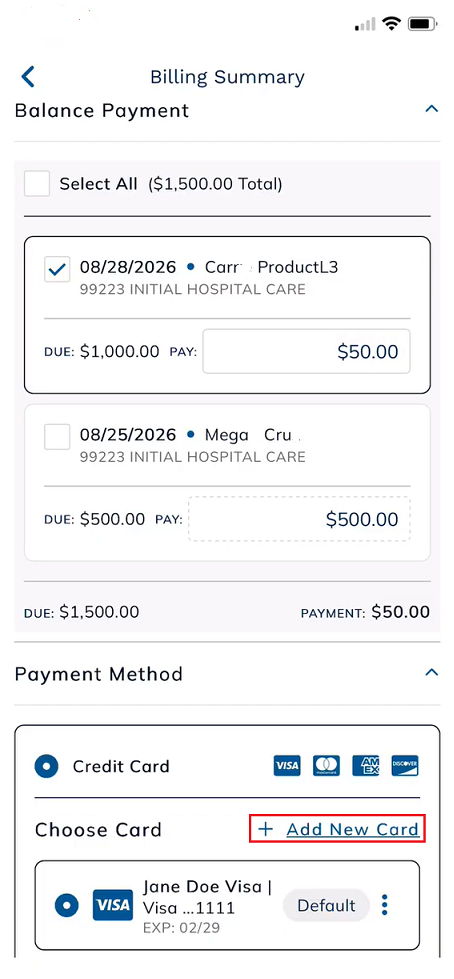
Task: Select the Credit Card radio option
Action: [47, 765]
